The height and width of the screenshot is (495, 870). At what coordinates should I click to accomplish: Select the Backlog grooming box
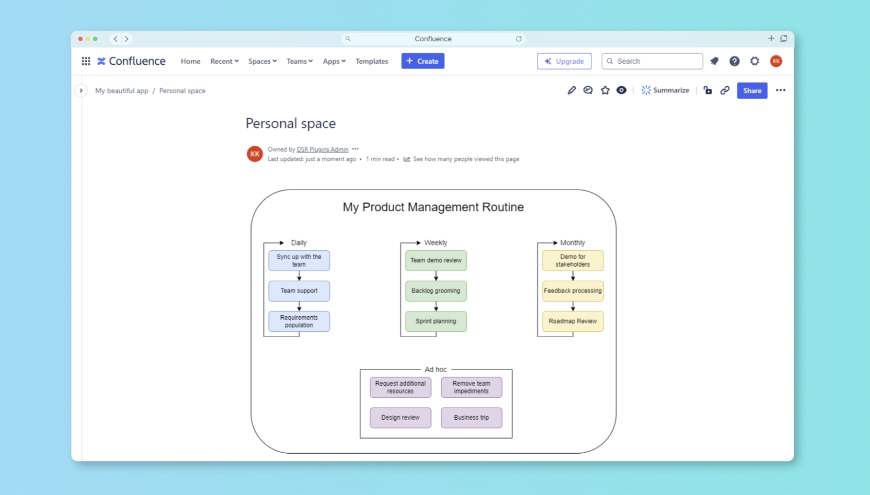pos(436,291)
